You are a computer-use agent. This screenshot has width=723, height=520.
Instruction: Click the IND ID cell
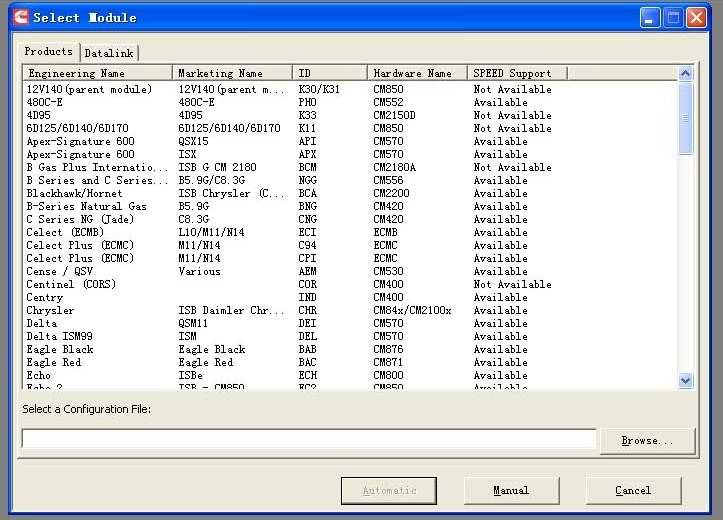307,297
